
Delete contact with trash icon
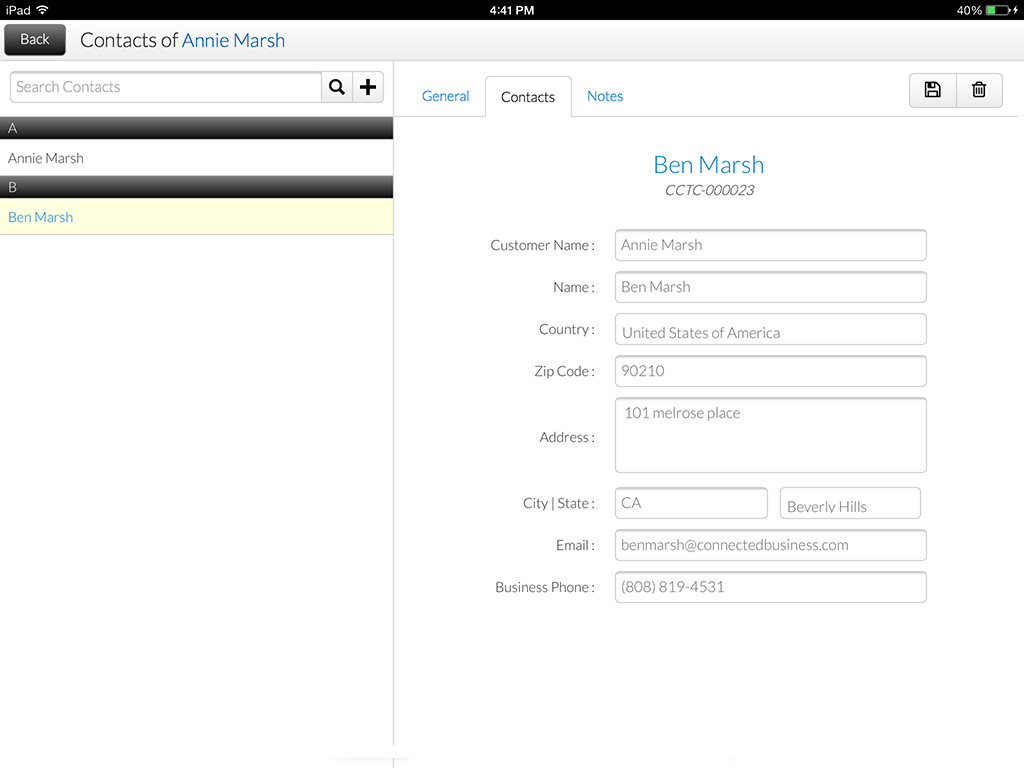tap(979, 90)
